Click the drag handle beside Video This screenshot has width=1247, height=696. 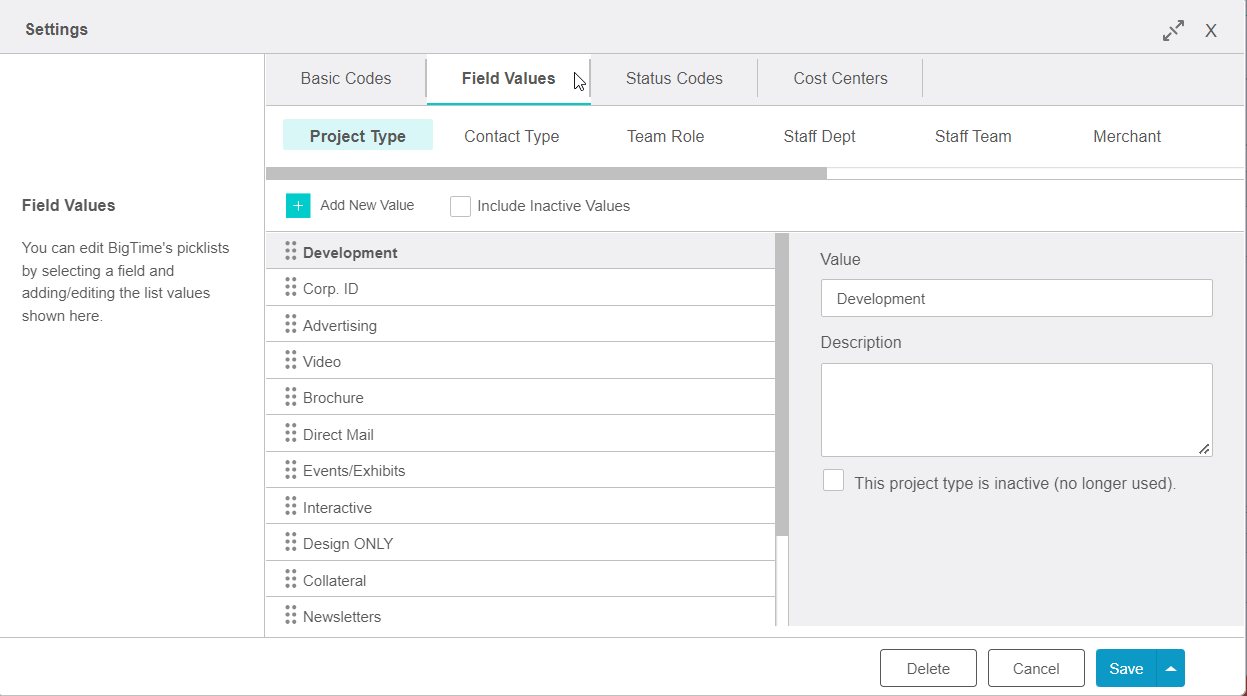(291, 360)
